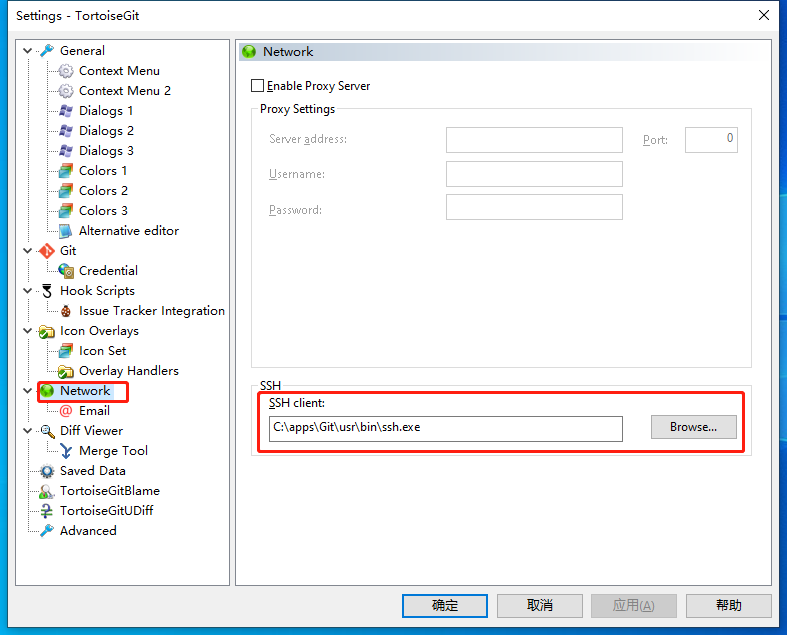Click the Merge Tool arrow icon
The height and width of the screenshot is (635, 787).
66,451
